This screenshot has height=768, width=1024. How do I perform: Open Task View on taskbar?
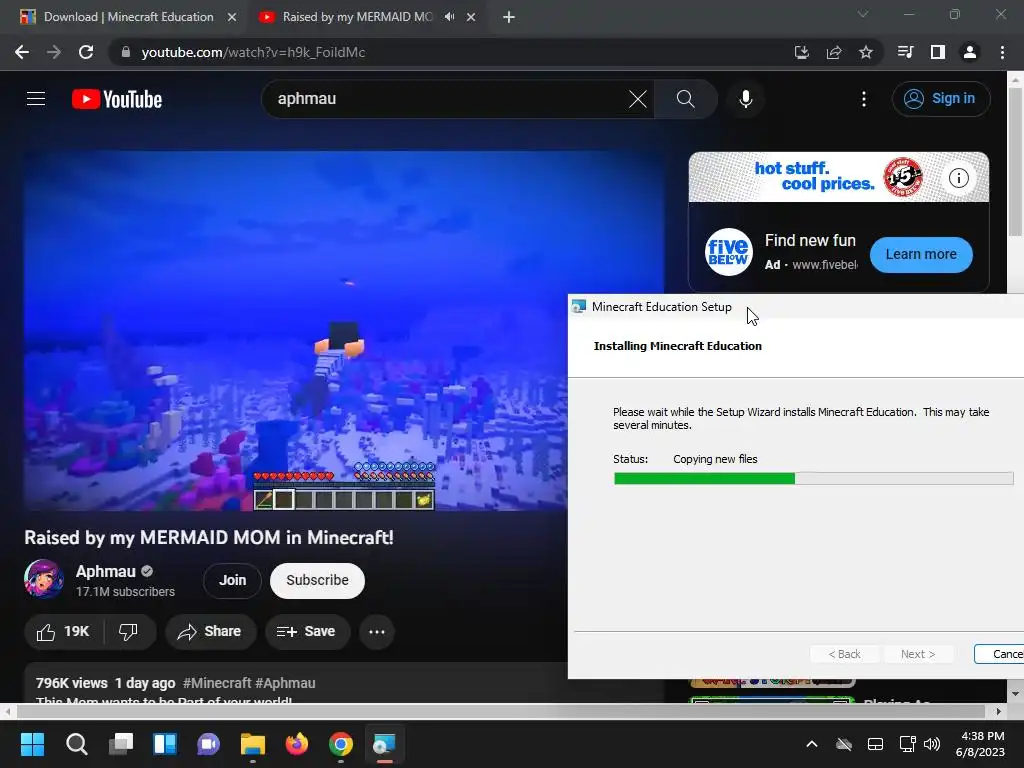click(x=121, y=744)
